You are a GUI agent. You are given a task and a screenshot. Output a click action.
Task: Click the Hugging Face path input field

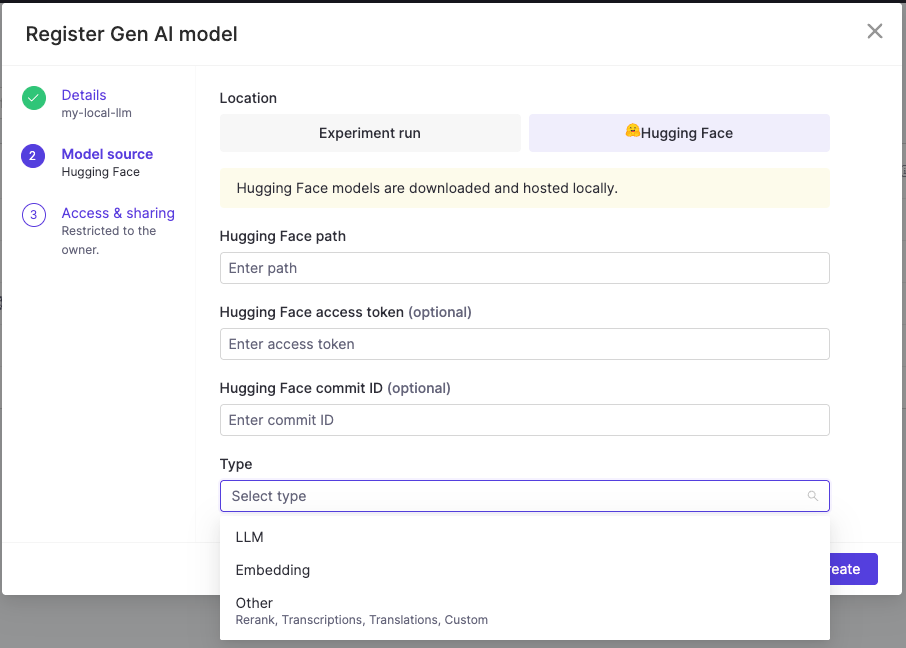pos(524,268)
